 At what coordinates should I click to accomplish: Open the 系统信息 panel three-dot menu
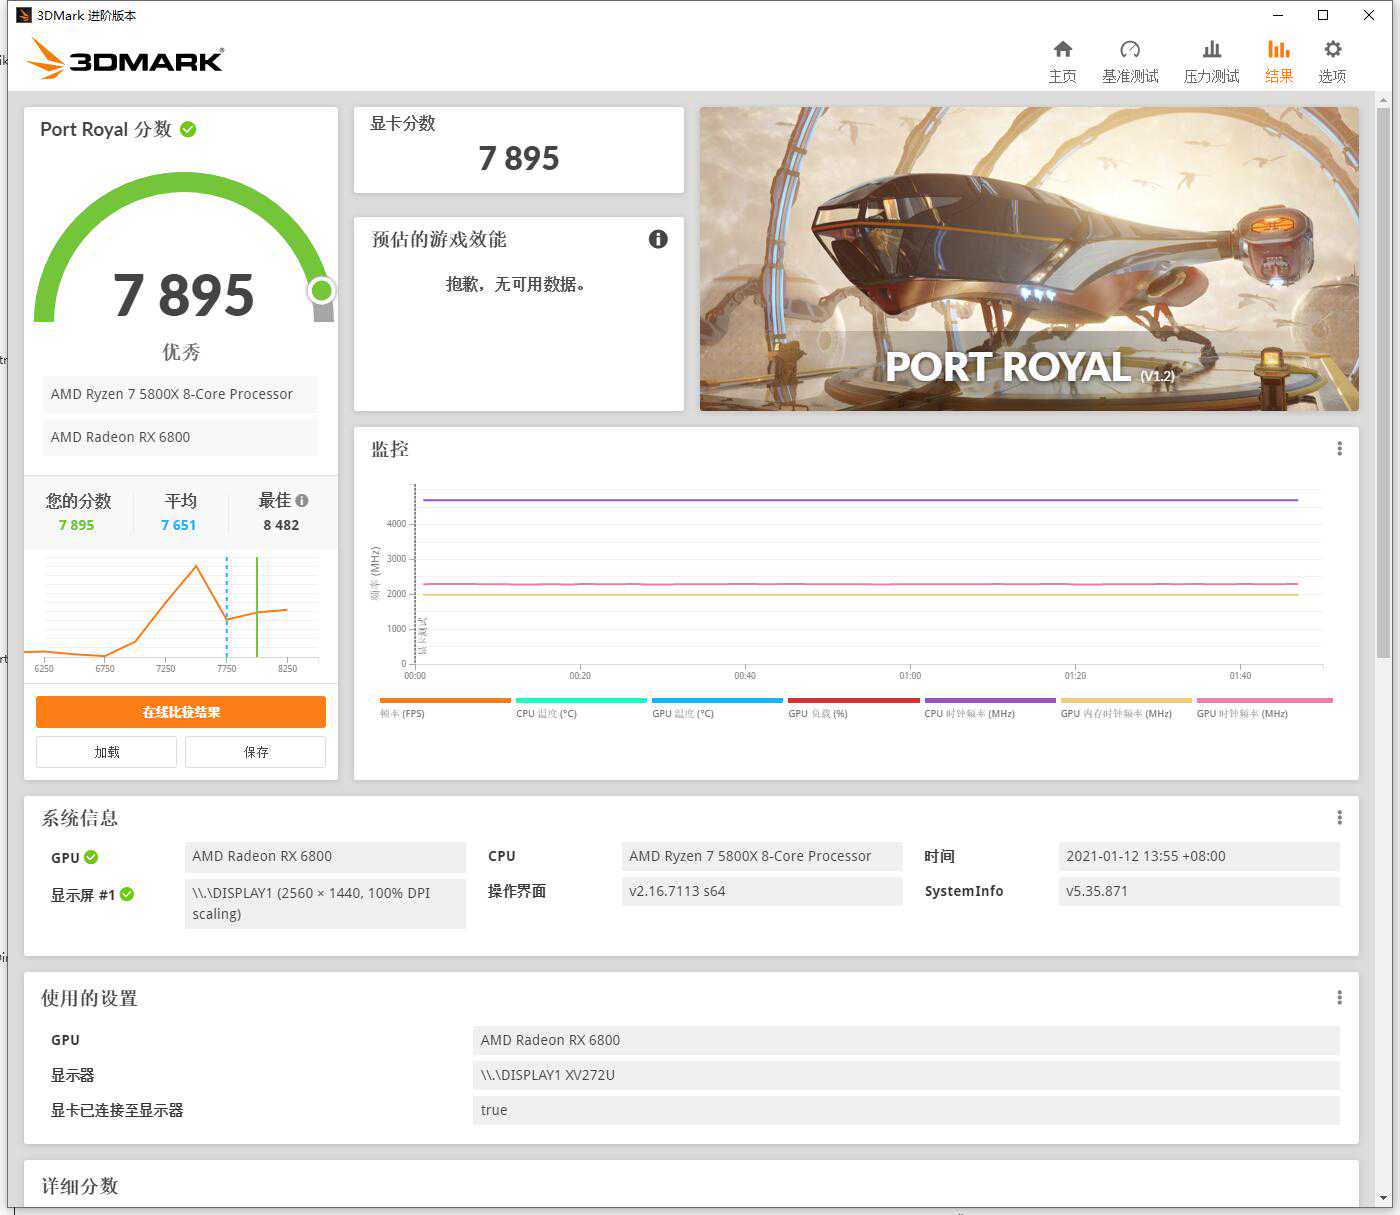point(1339,818)
